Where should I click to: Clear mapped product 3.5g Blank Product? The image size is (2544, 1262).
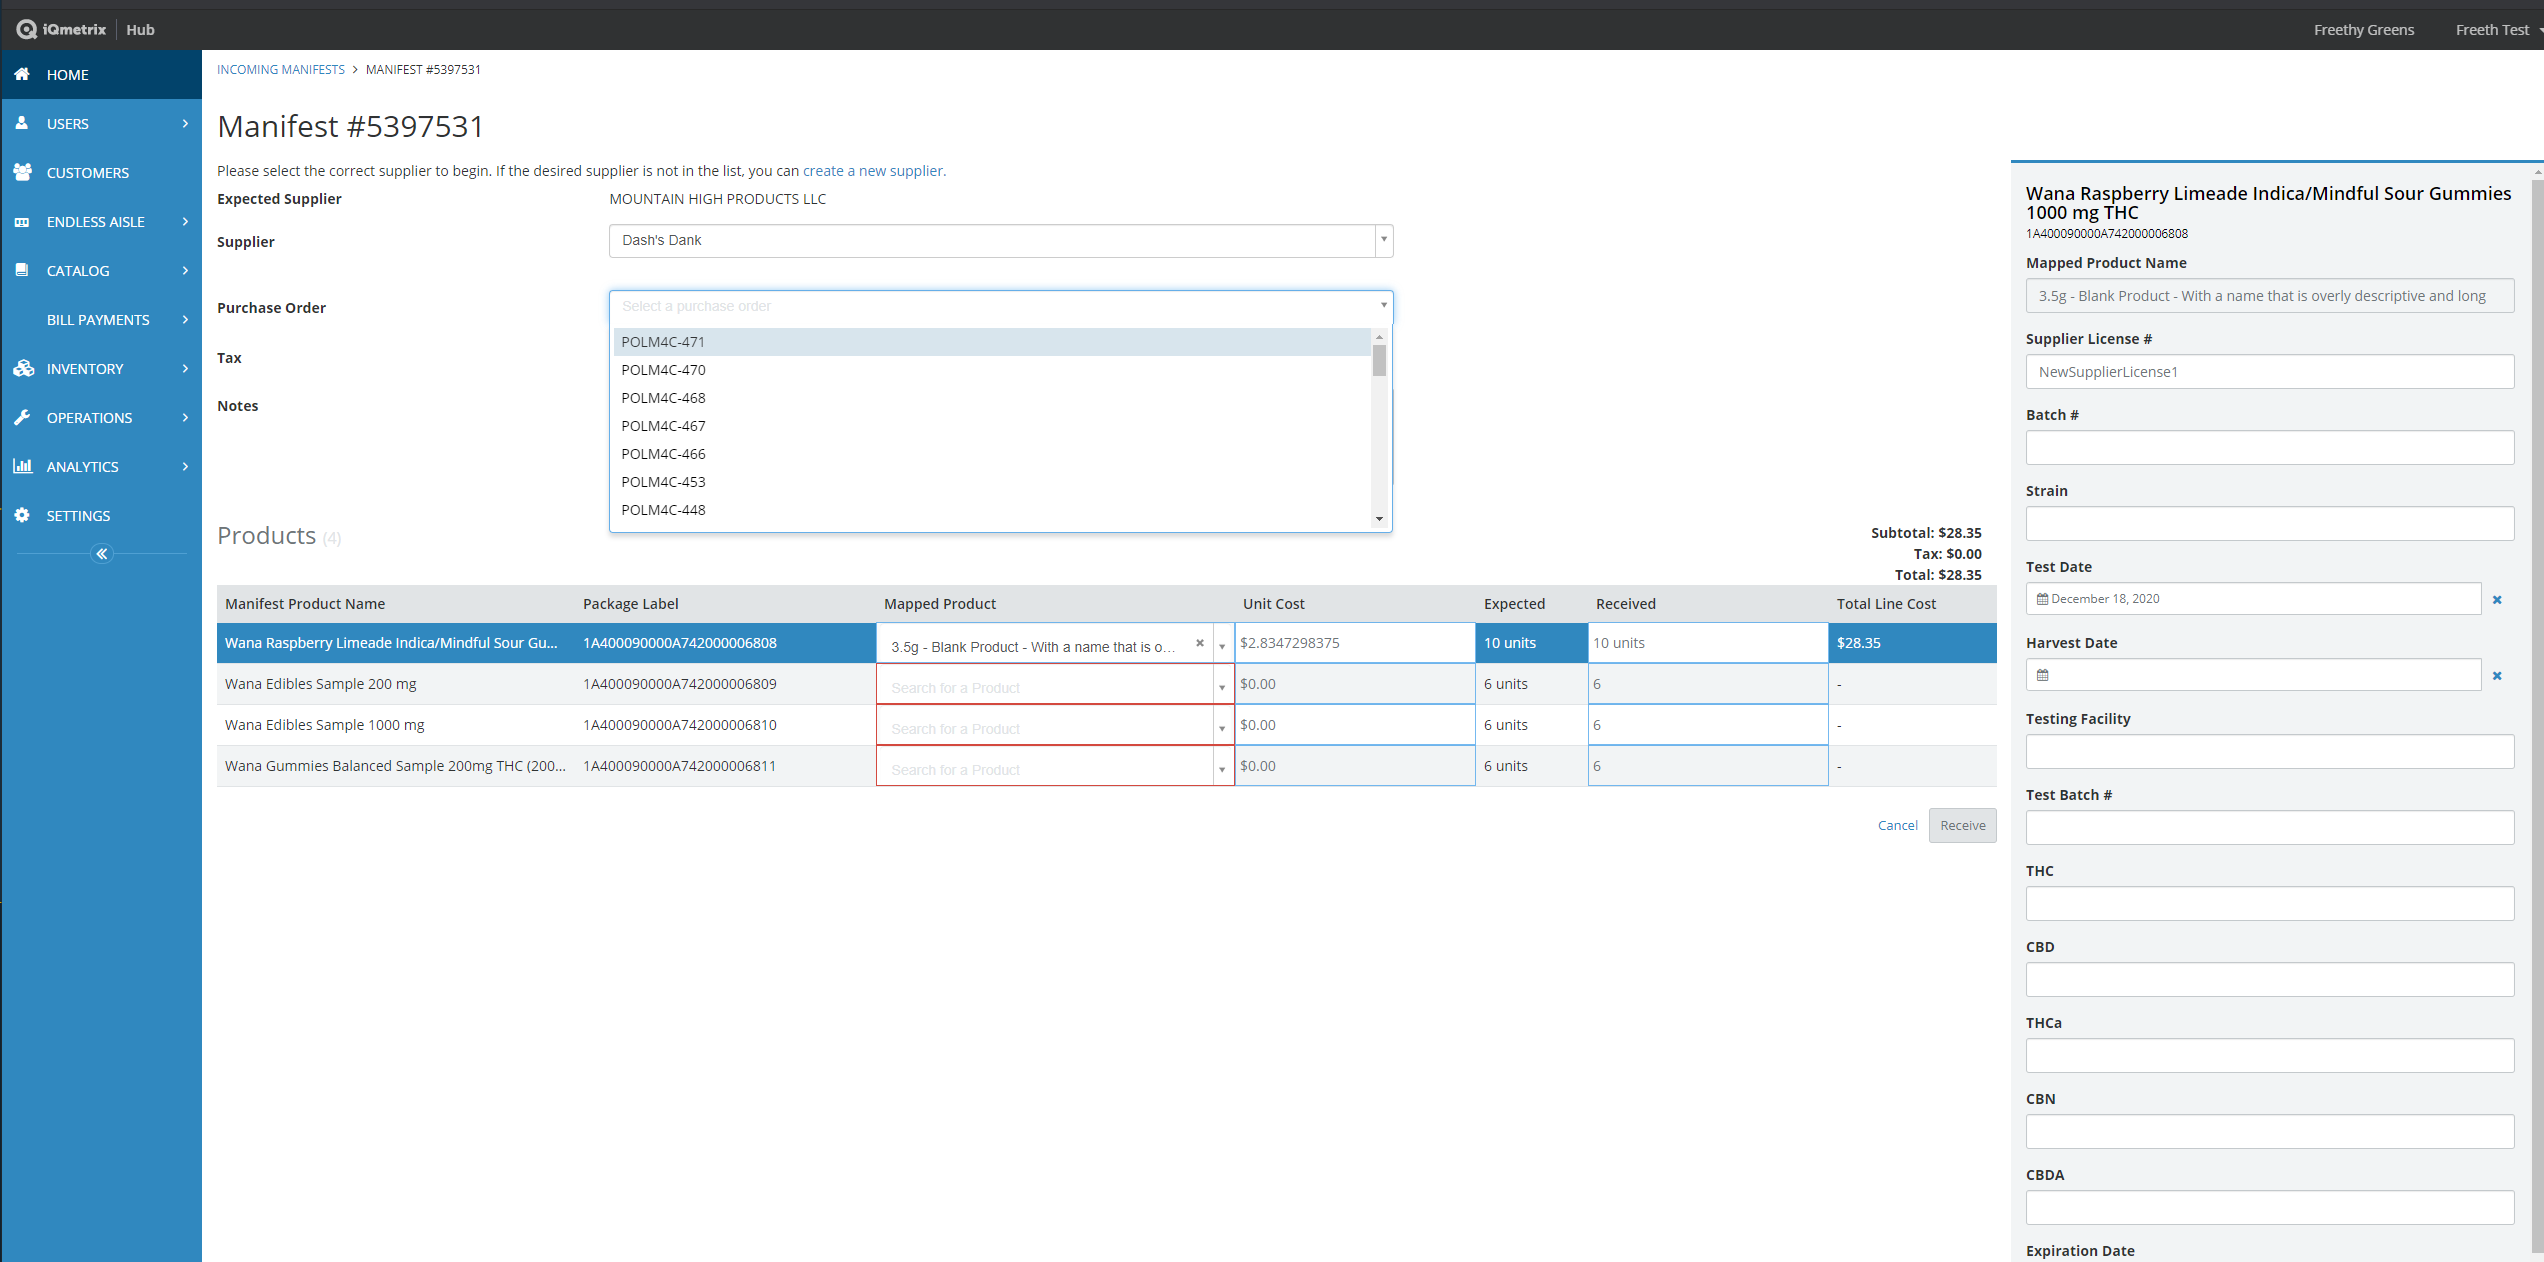point(1199,643)
